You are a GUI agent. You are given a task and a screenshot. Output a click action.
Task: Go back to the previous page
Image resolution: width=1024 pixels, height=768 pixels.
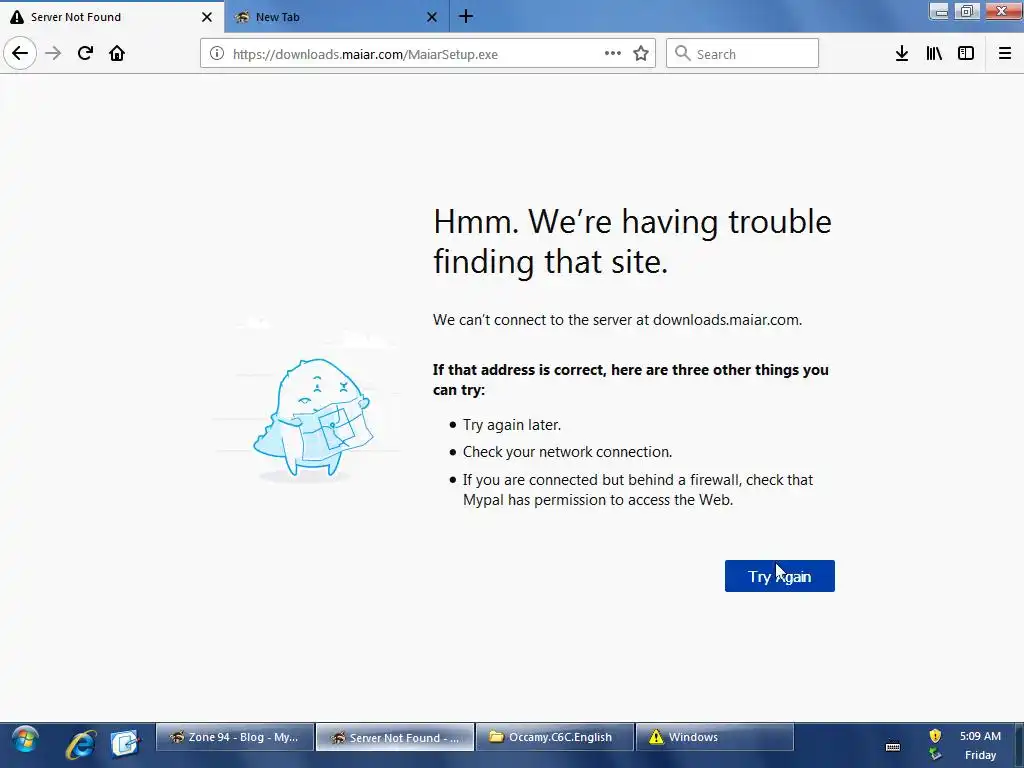(x=20, y=53)
